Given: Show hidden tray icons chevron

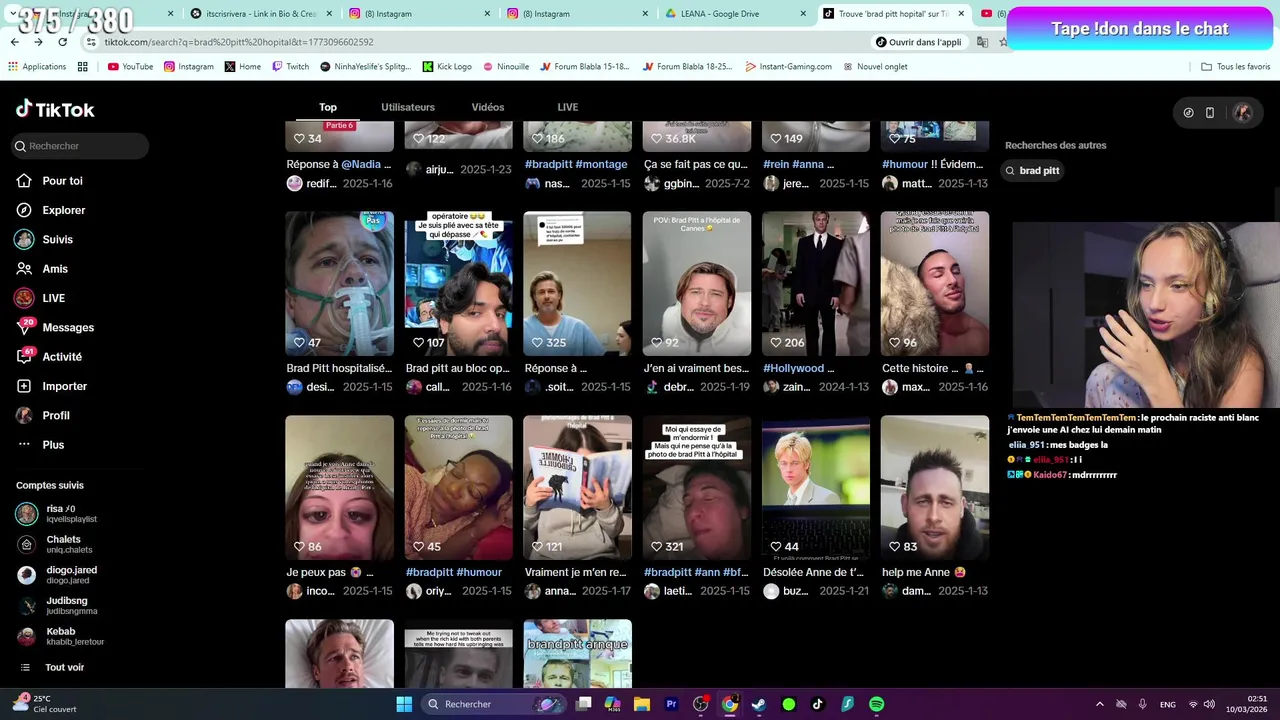Looking at the screenshot, I should click(x=1099, y=704).
